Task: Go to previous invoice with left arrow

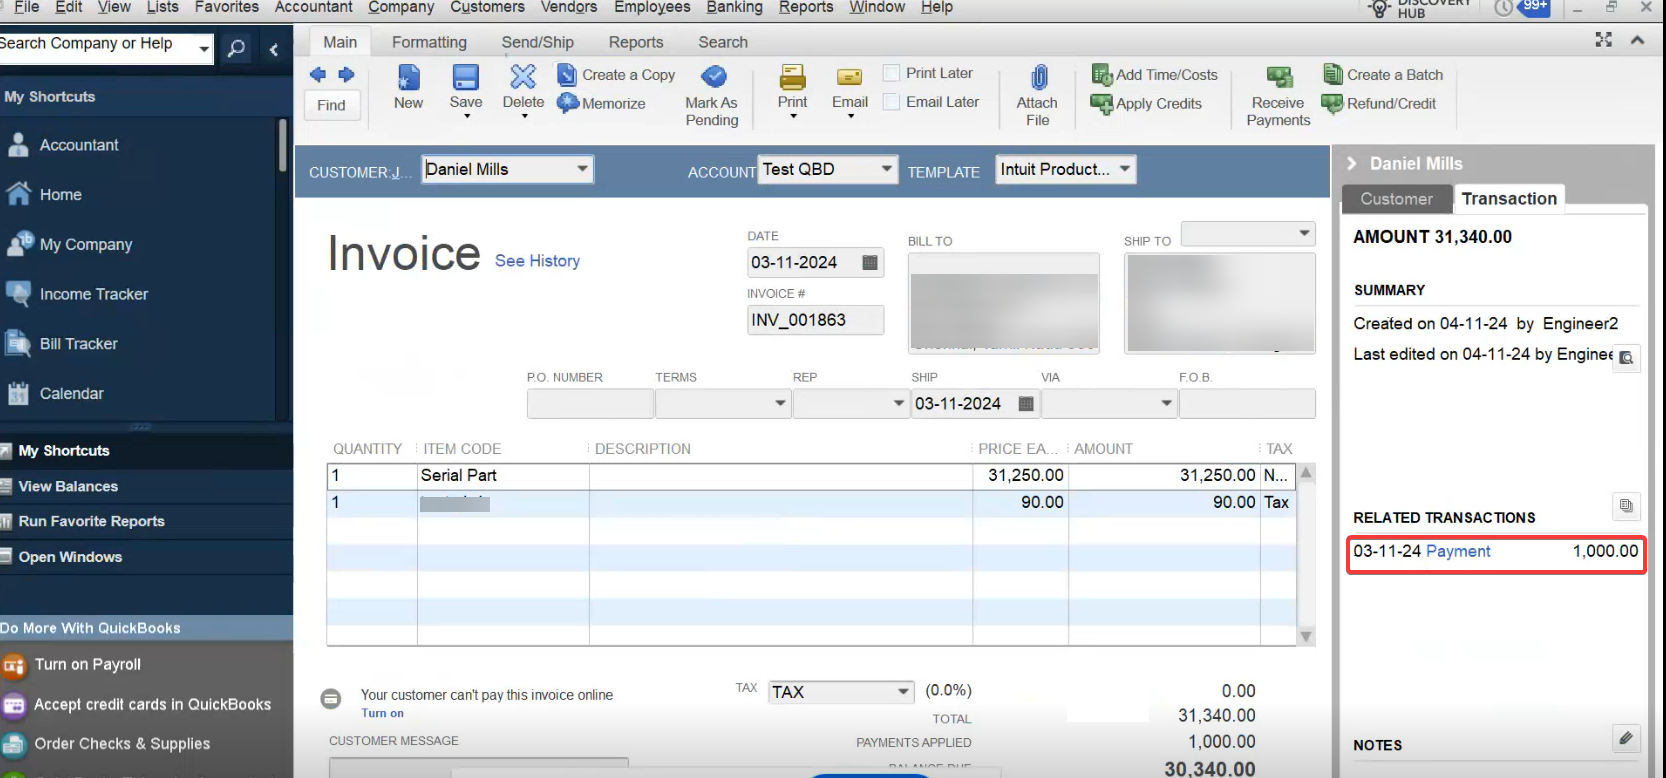Action: point(318,75)
